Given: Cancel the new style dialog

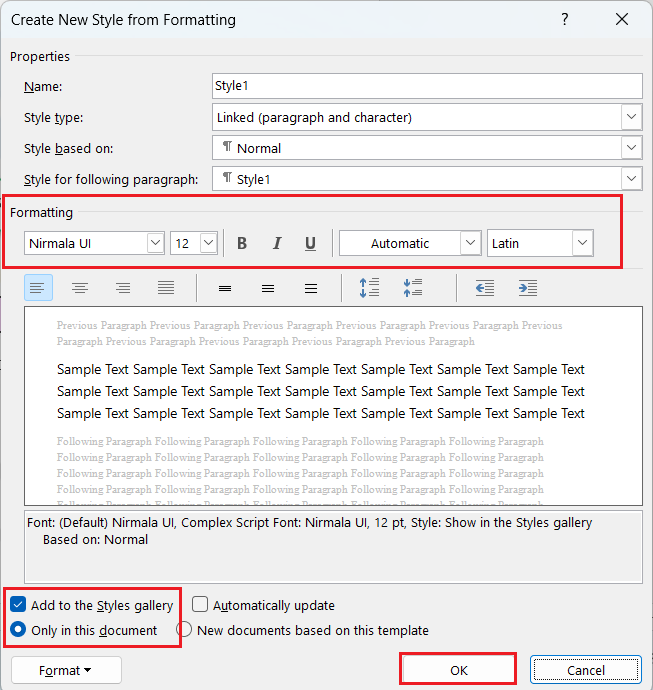Looking at the screenshot, I should point(586,670).
